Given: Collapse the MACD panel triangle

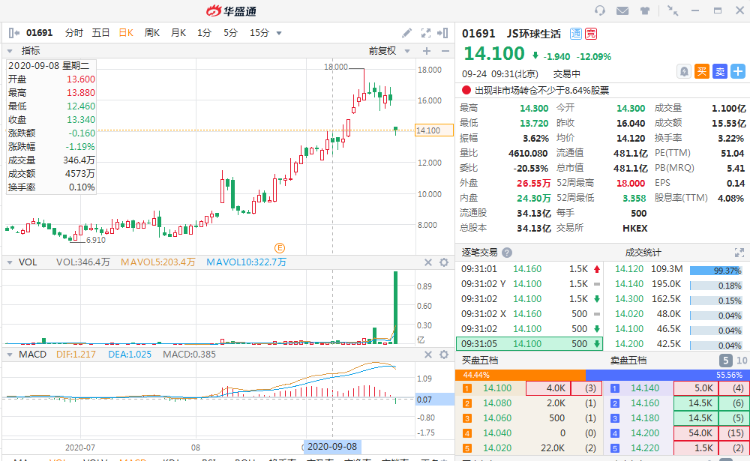Looking at the screenshot, I should click(x=10, y=354).
